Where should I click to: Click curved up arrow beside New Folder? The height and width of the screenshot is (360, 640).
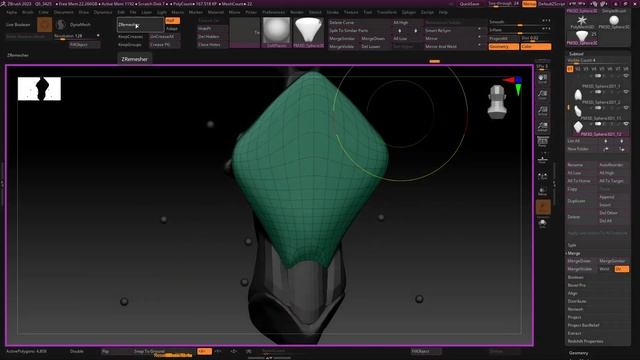(606, 149)
